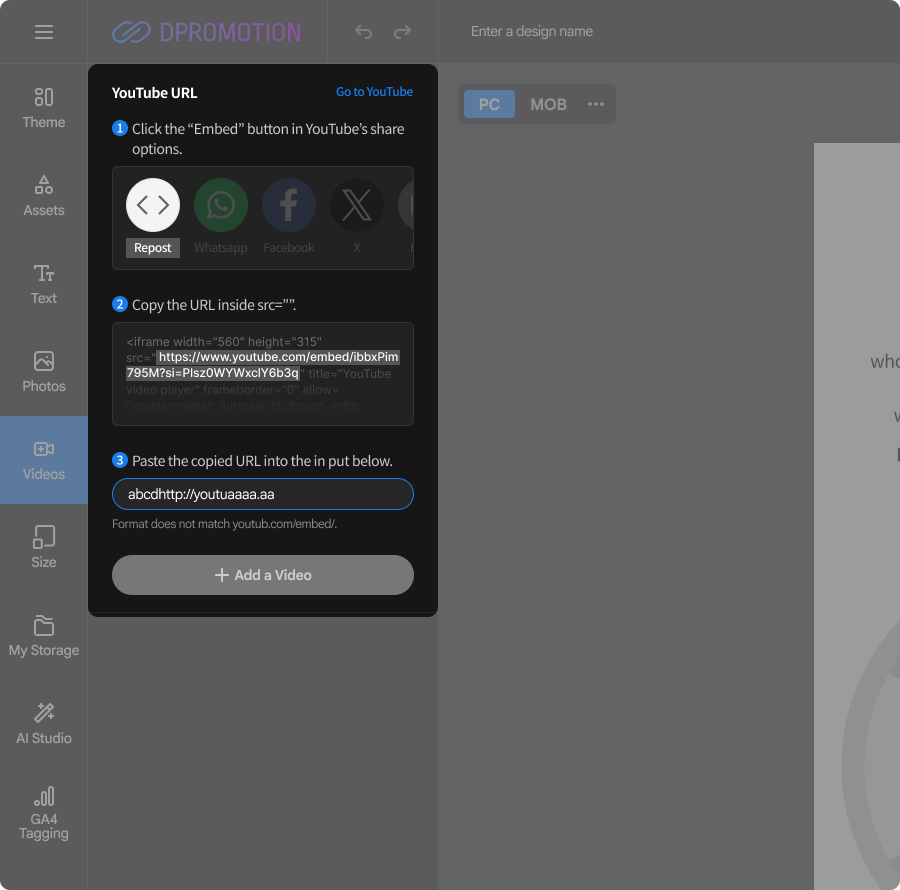
Task: Open the Theme sidebar panel
Action: [x=44, y=108]
